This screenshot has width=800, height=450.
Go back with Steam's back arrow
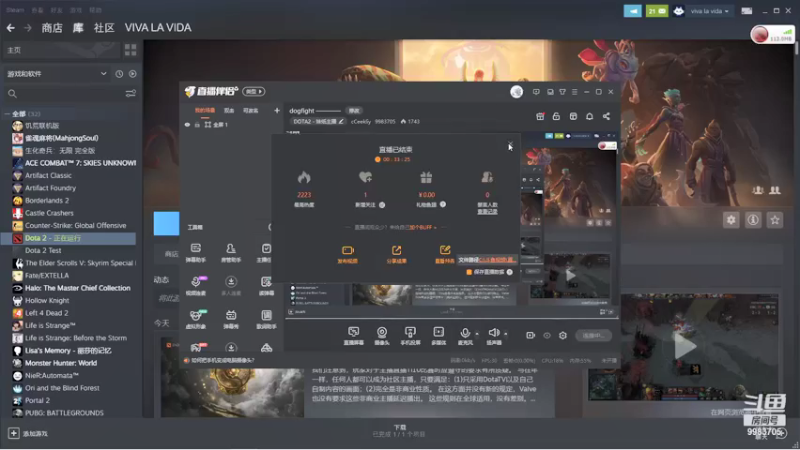(10, 28)
